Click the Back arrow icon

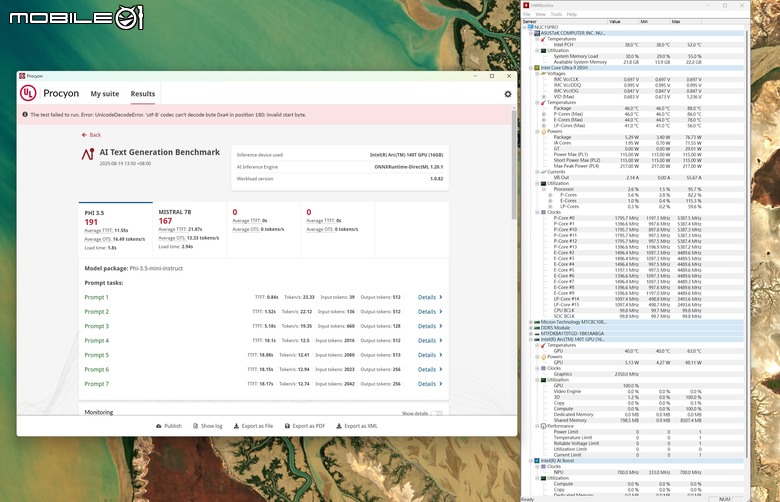84,135
